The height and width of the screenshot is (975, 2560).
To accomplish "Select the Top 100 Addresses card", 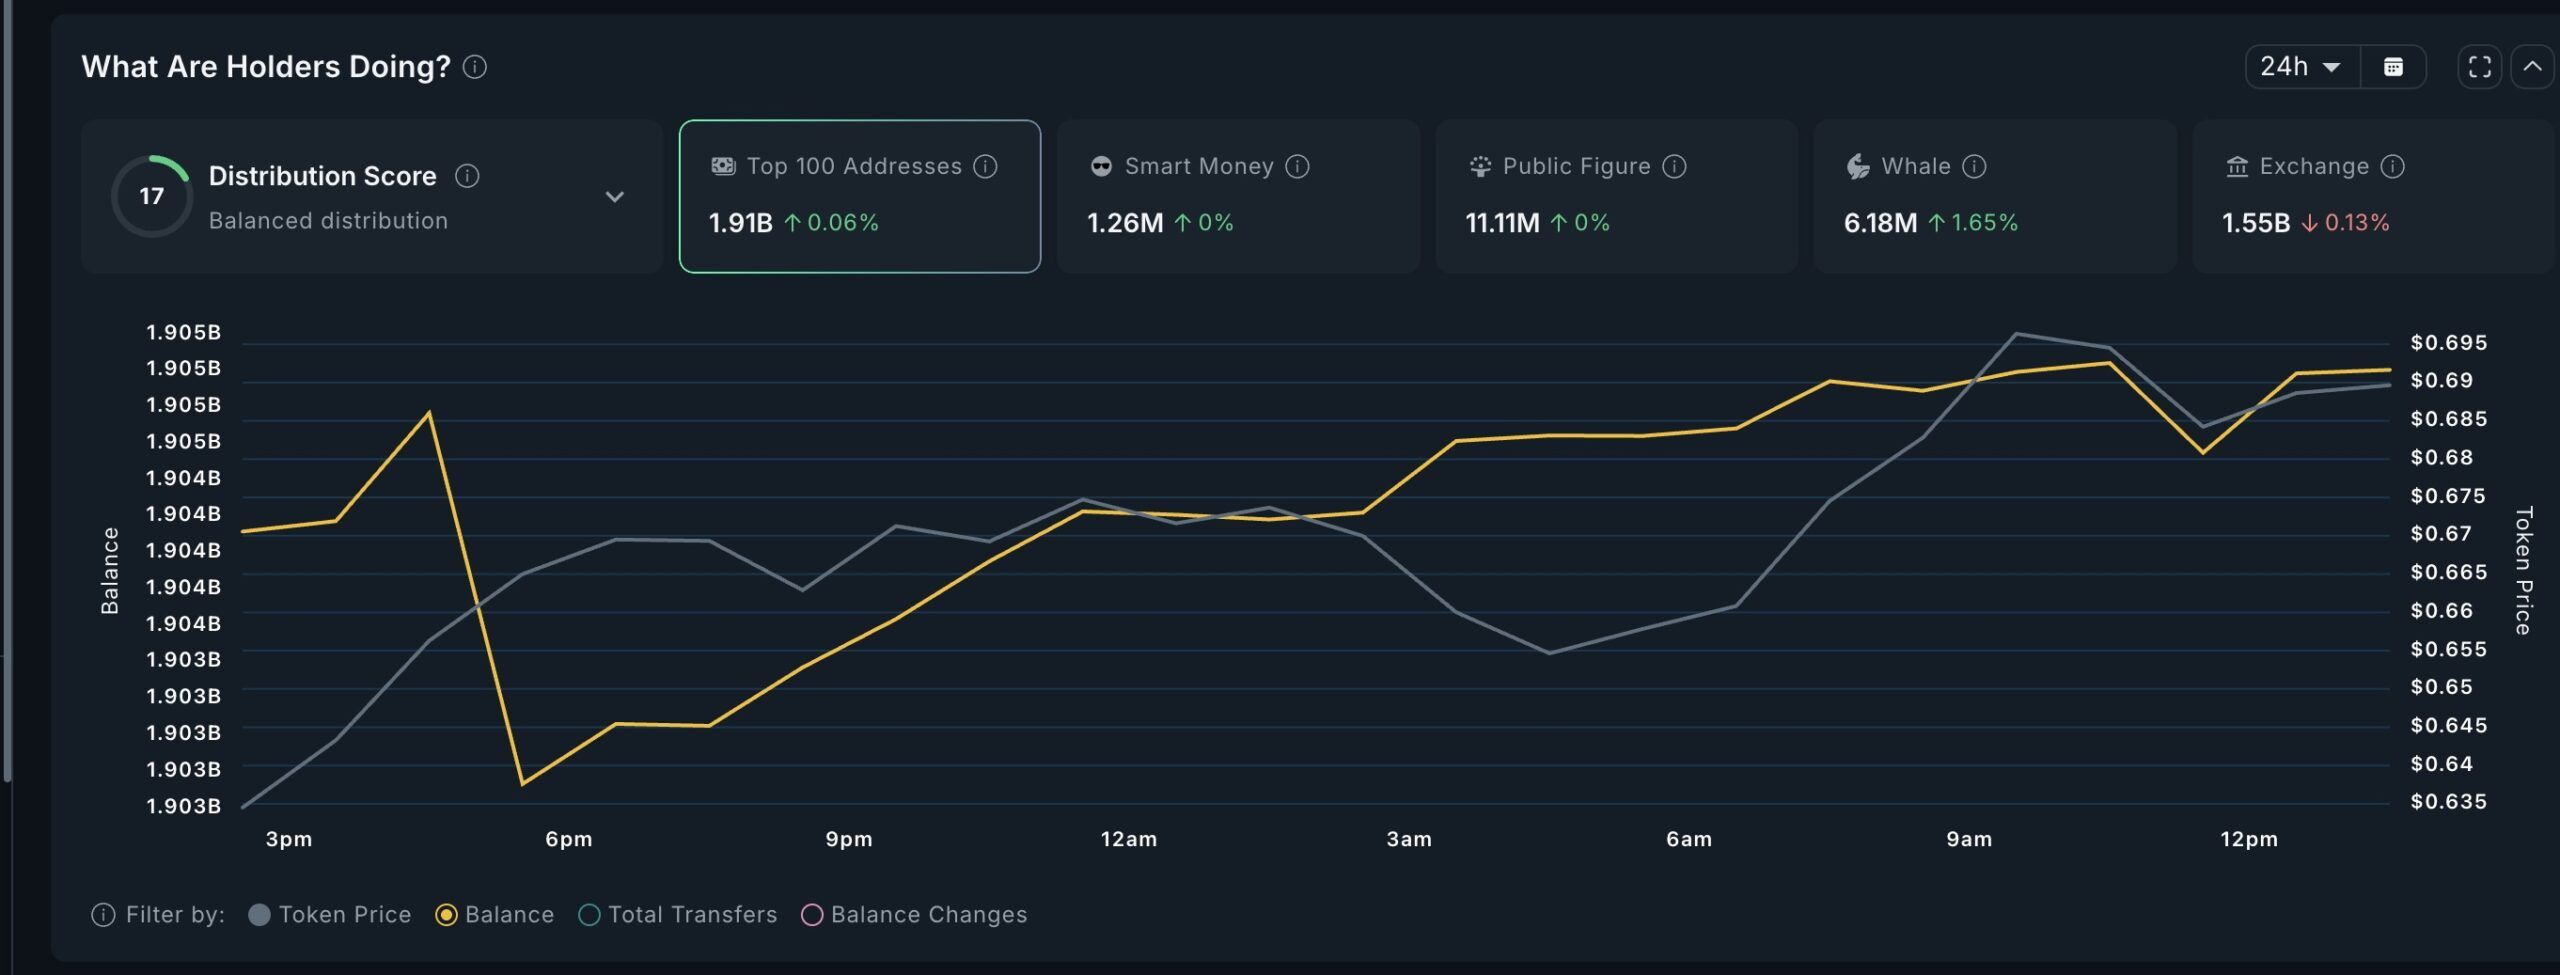I will [860, 196].
